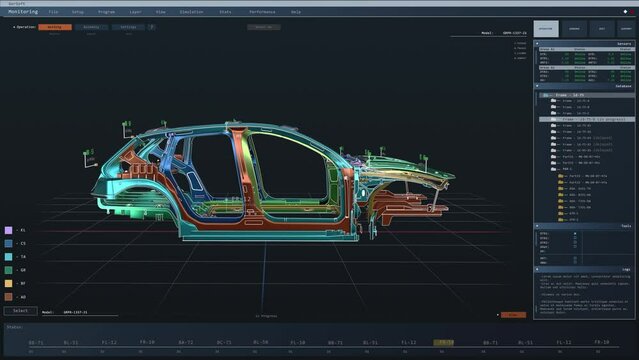Collapse the Logs panel header arrow
This screenshot has width=639, height=360.
tap(537, 269)
